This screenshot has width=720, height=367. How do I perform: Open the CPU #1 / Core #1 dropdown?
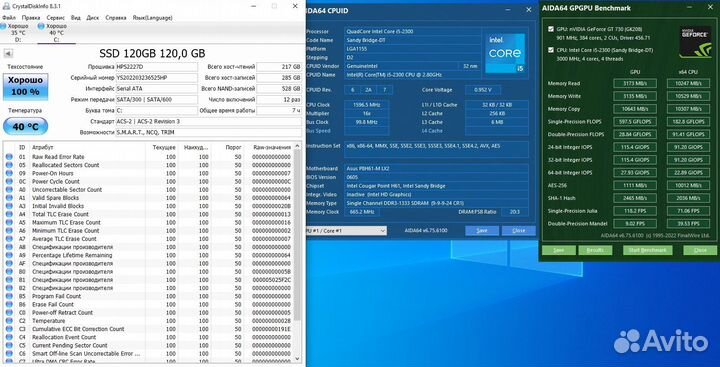[347, 231]
